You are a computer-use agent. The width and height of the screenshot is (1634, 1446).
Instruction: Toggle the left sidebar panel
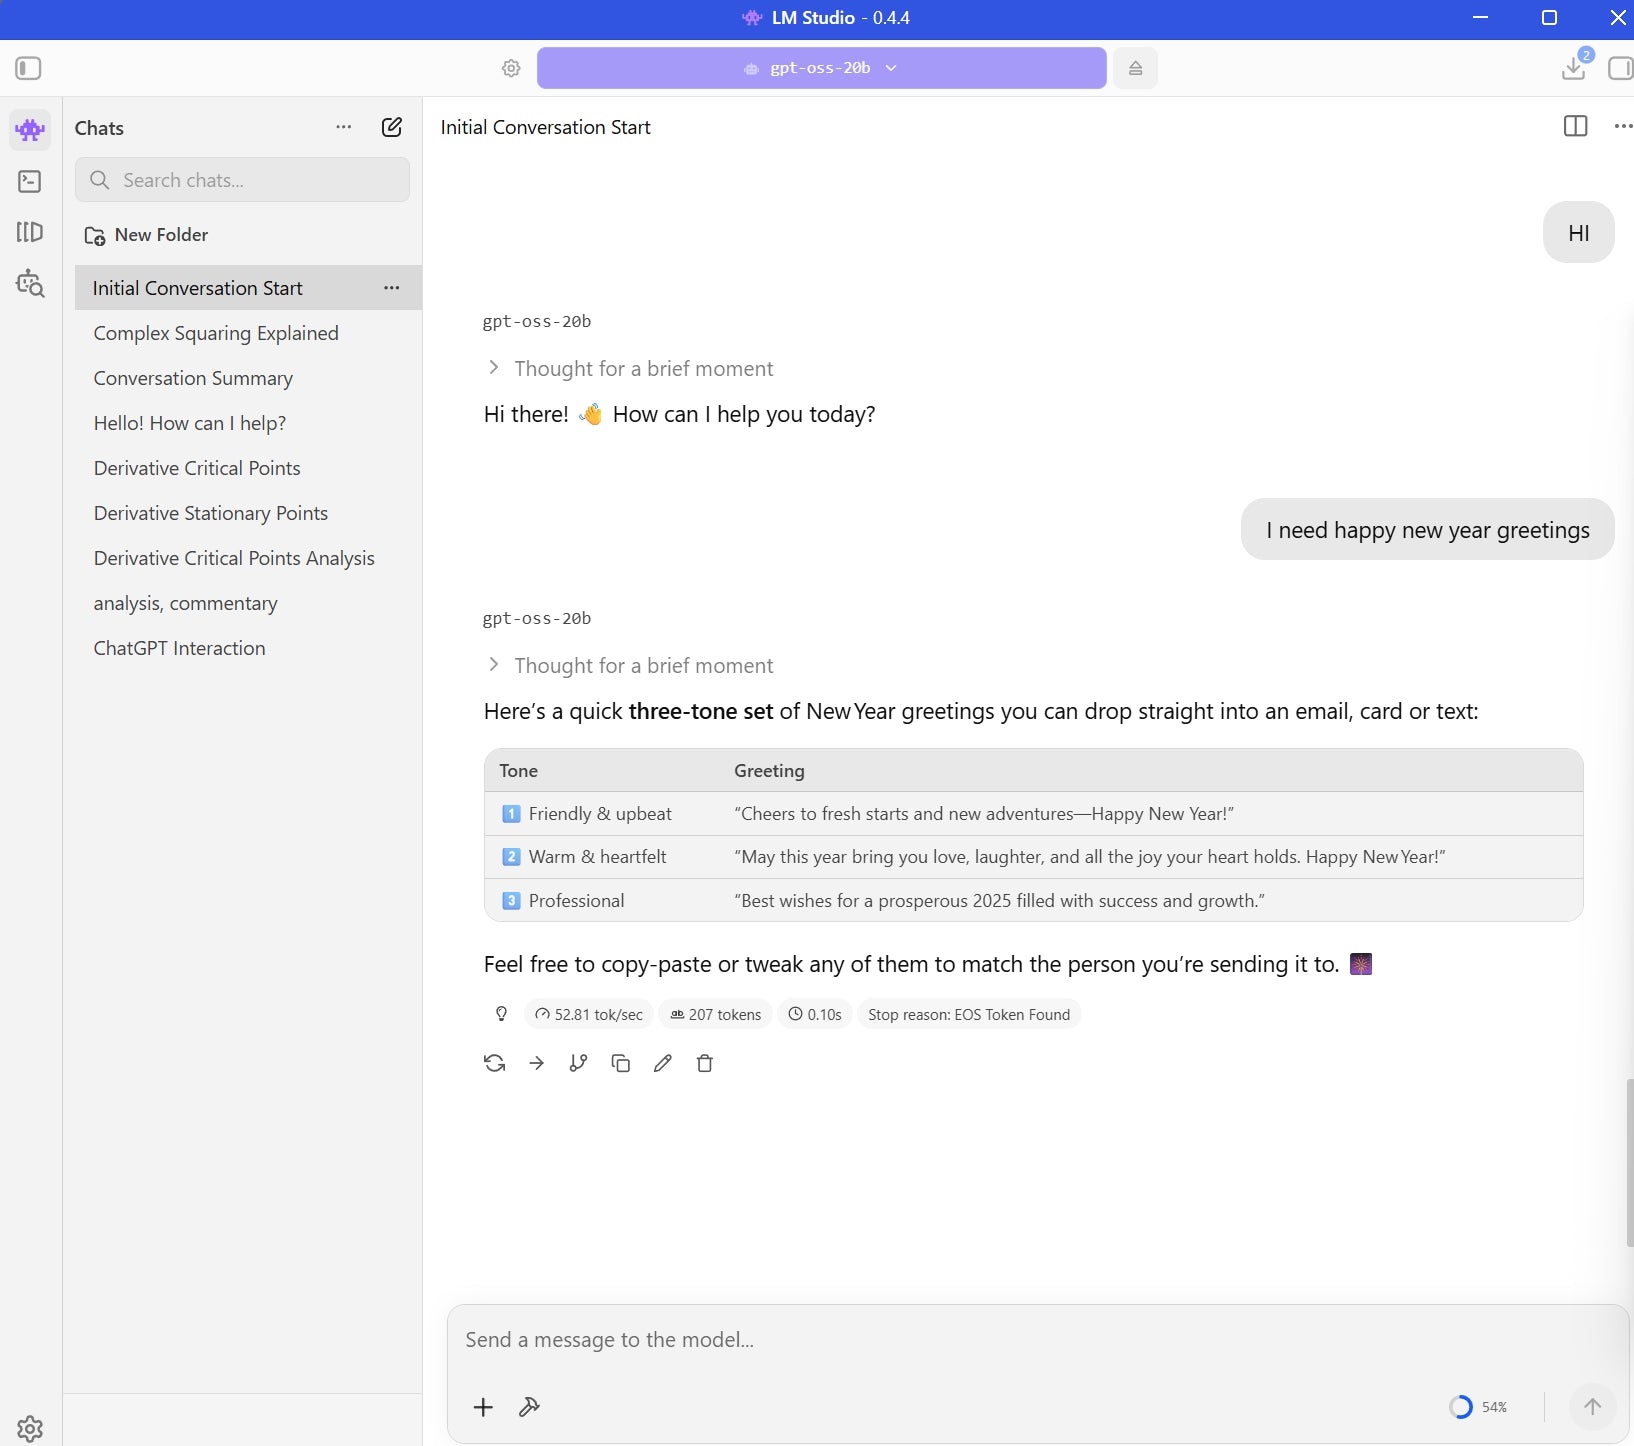pos(28,68)
